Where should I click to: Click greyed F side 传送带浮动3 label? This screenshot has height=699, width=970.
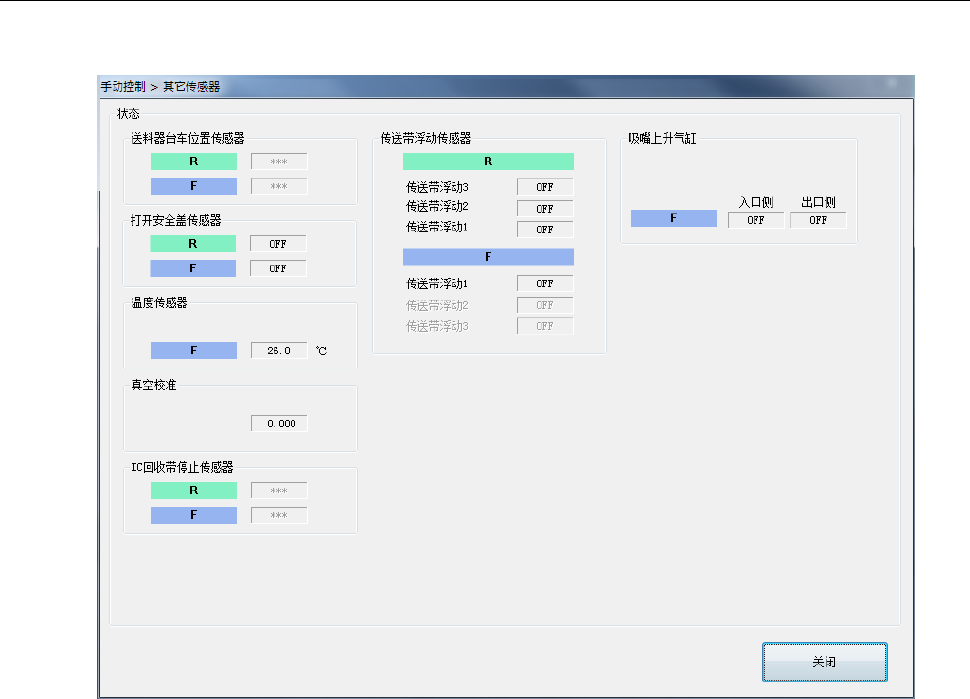(437, 327)
